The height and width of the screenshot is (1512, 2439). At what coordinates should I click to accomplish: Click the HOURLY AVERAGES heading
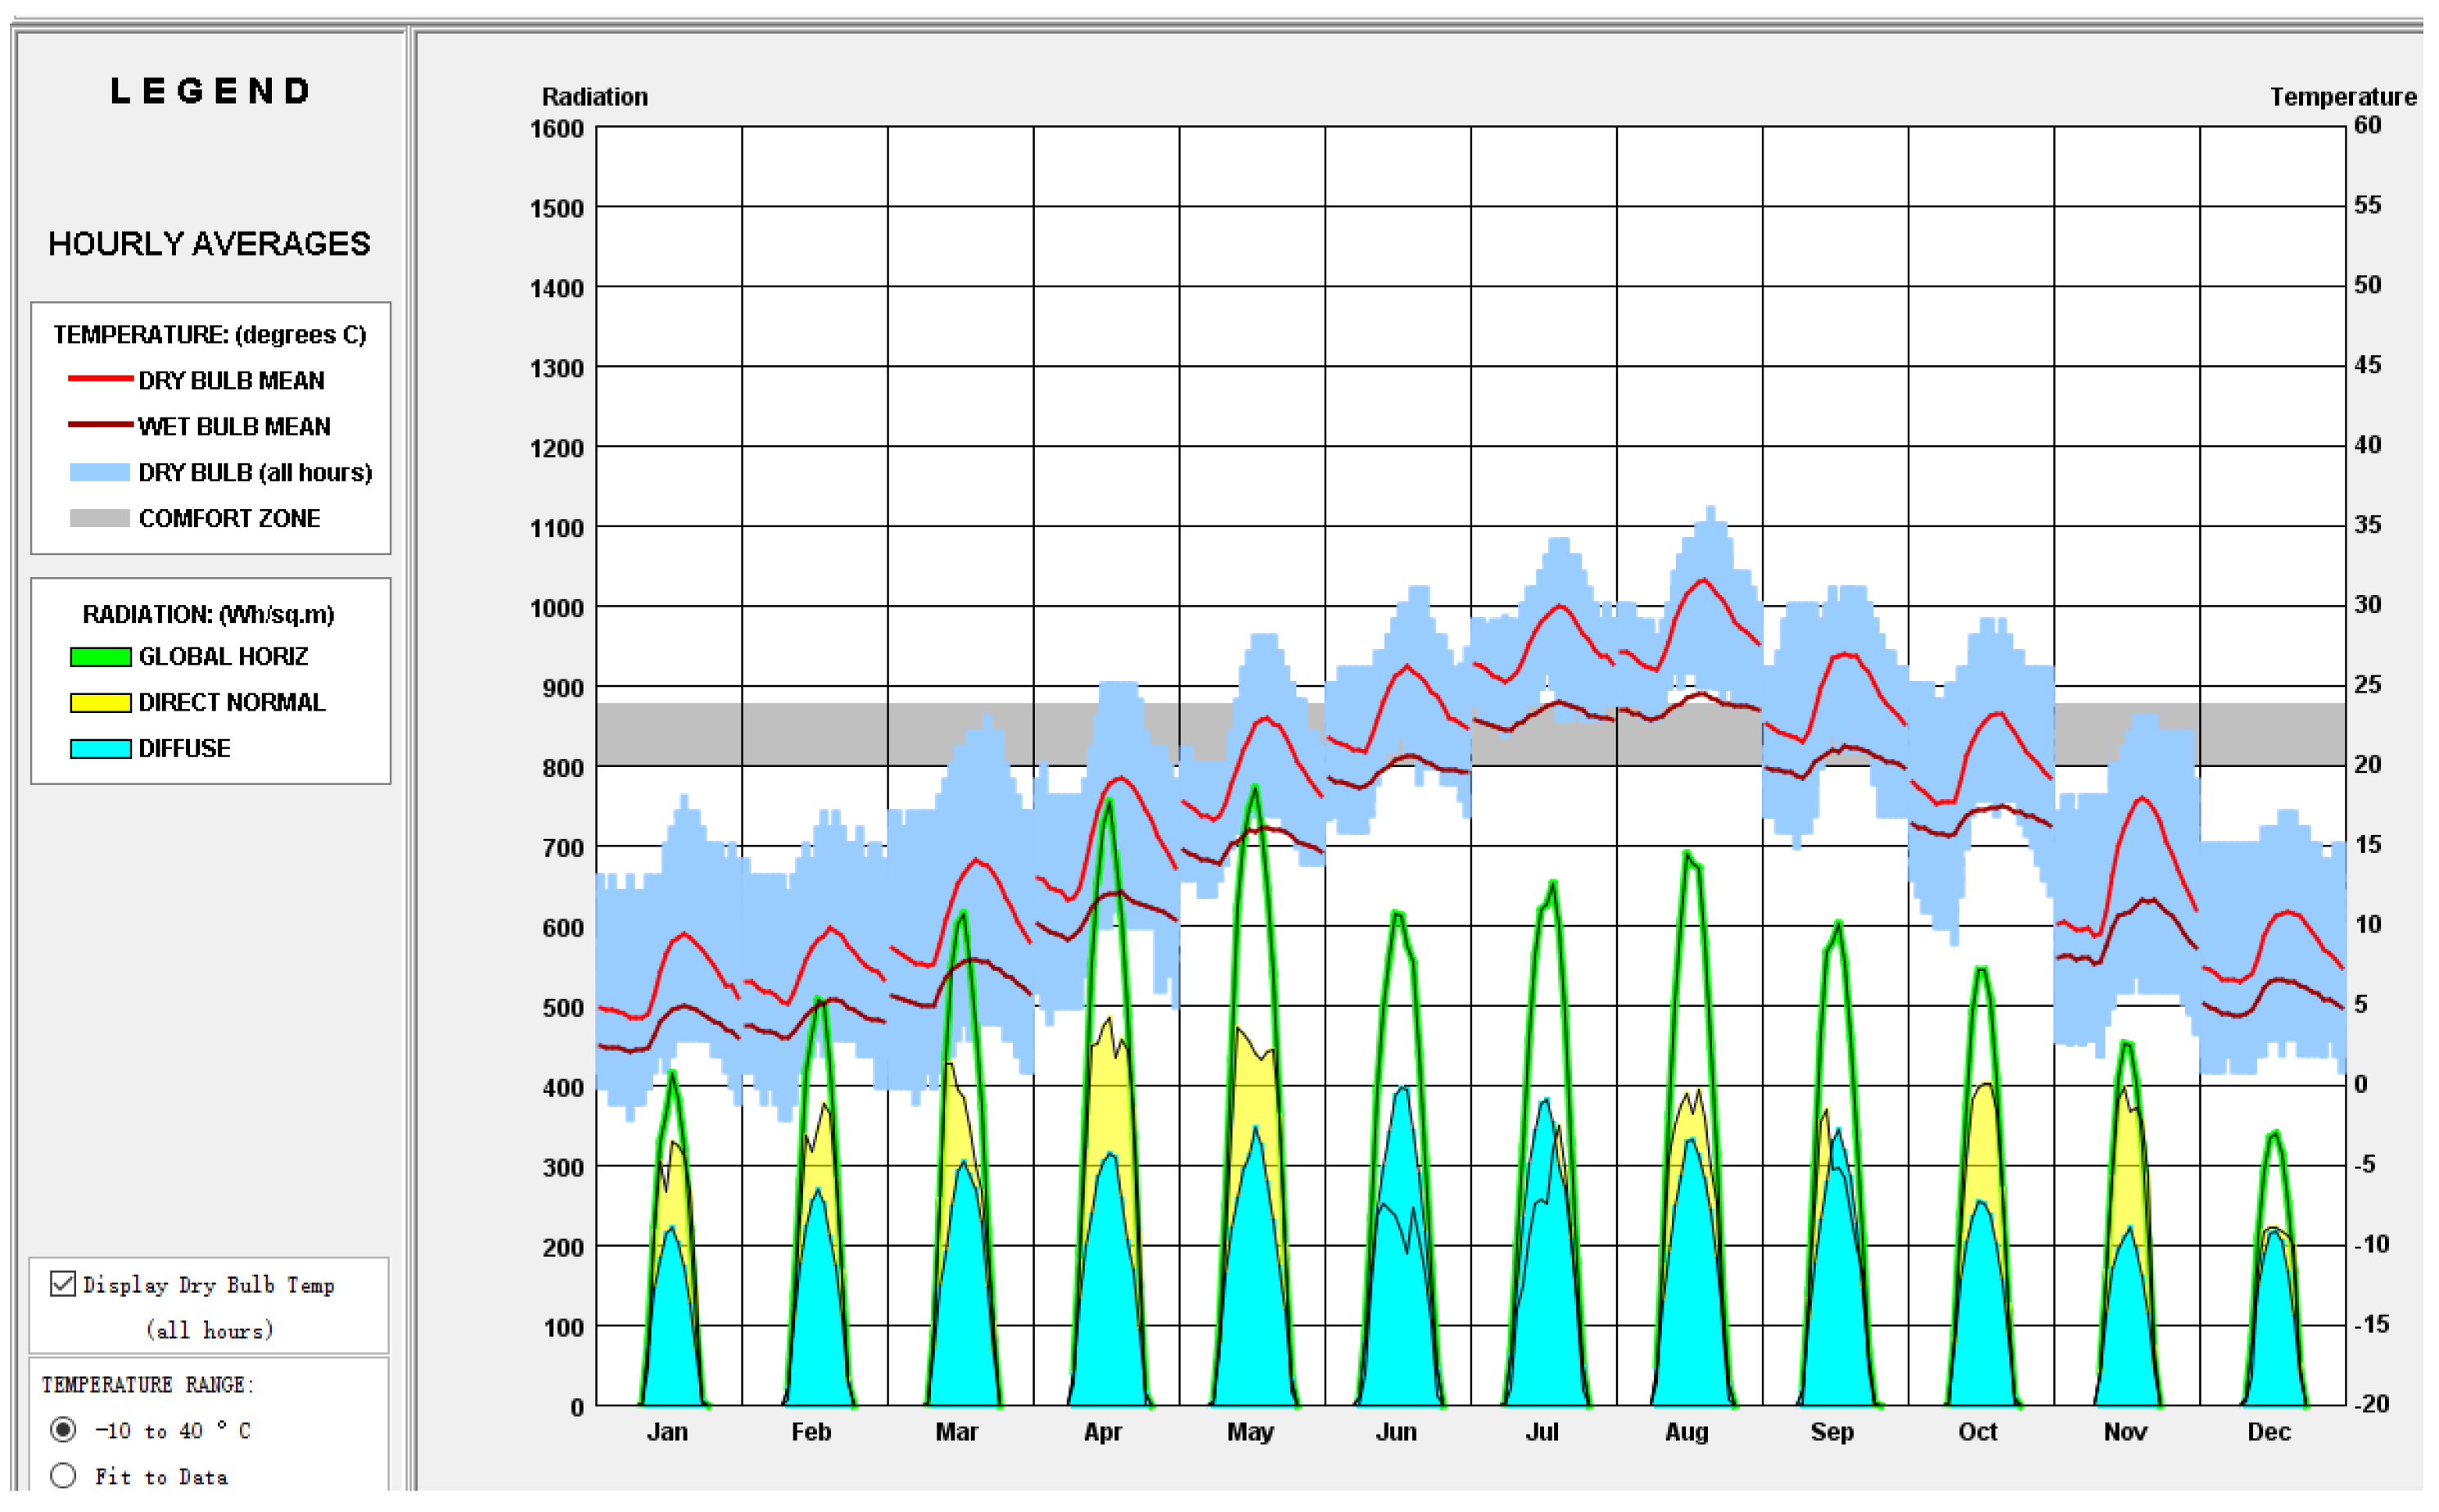[209, 244]
